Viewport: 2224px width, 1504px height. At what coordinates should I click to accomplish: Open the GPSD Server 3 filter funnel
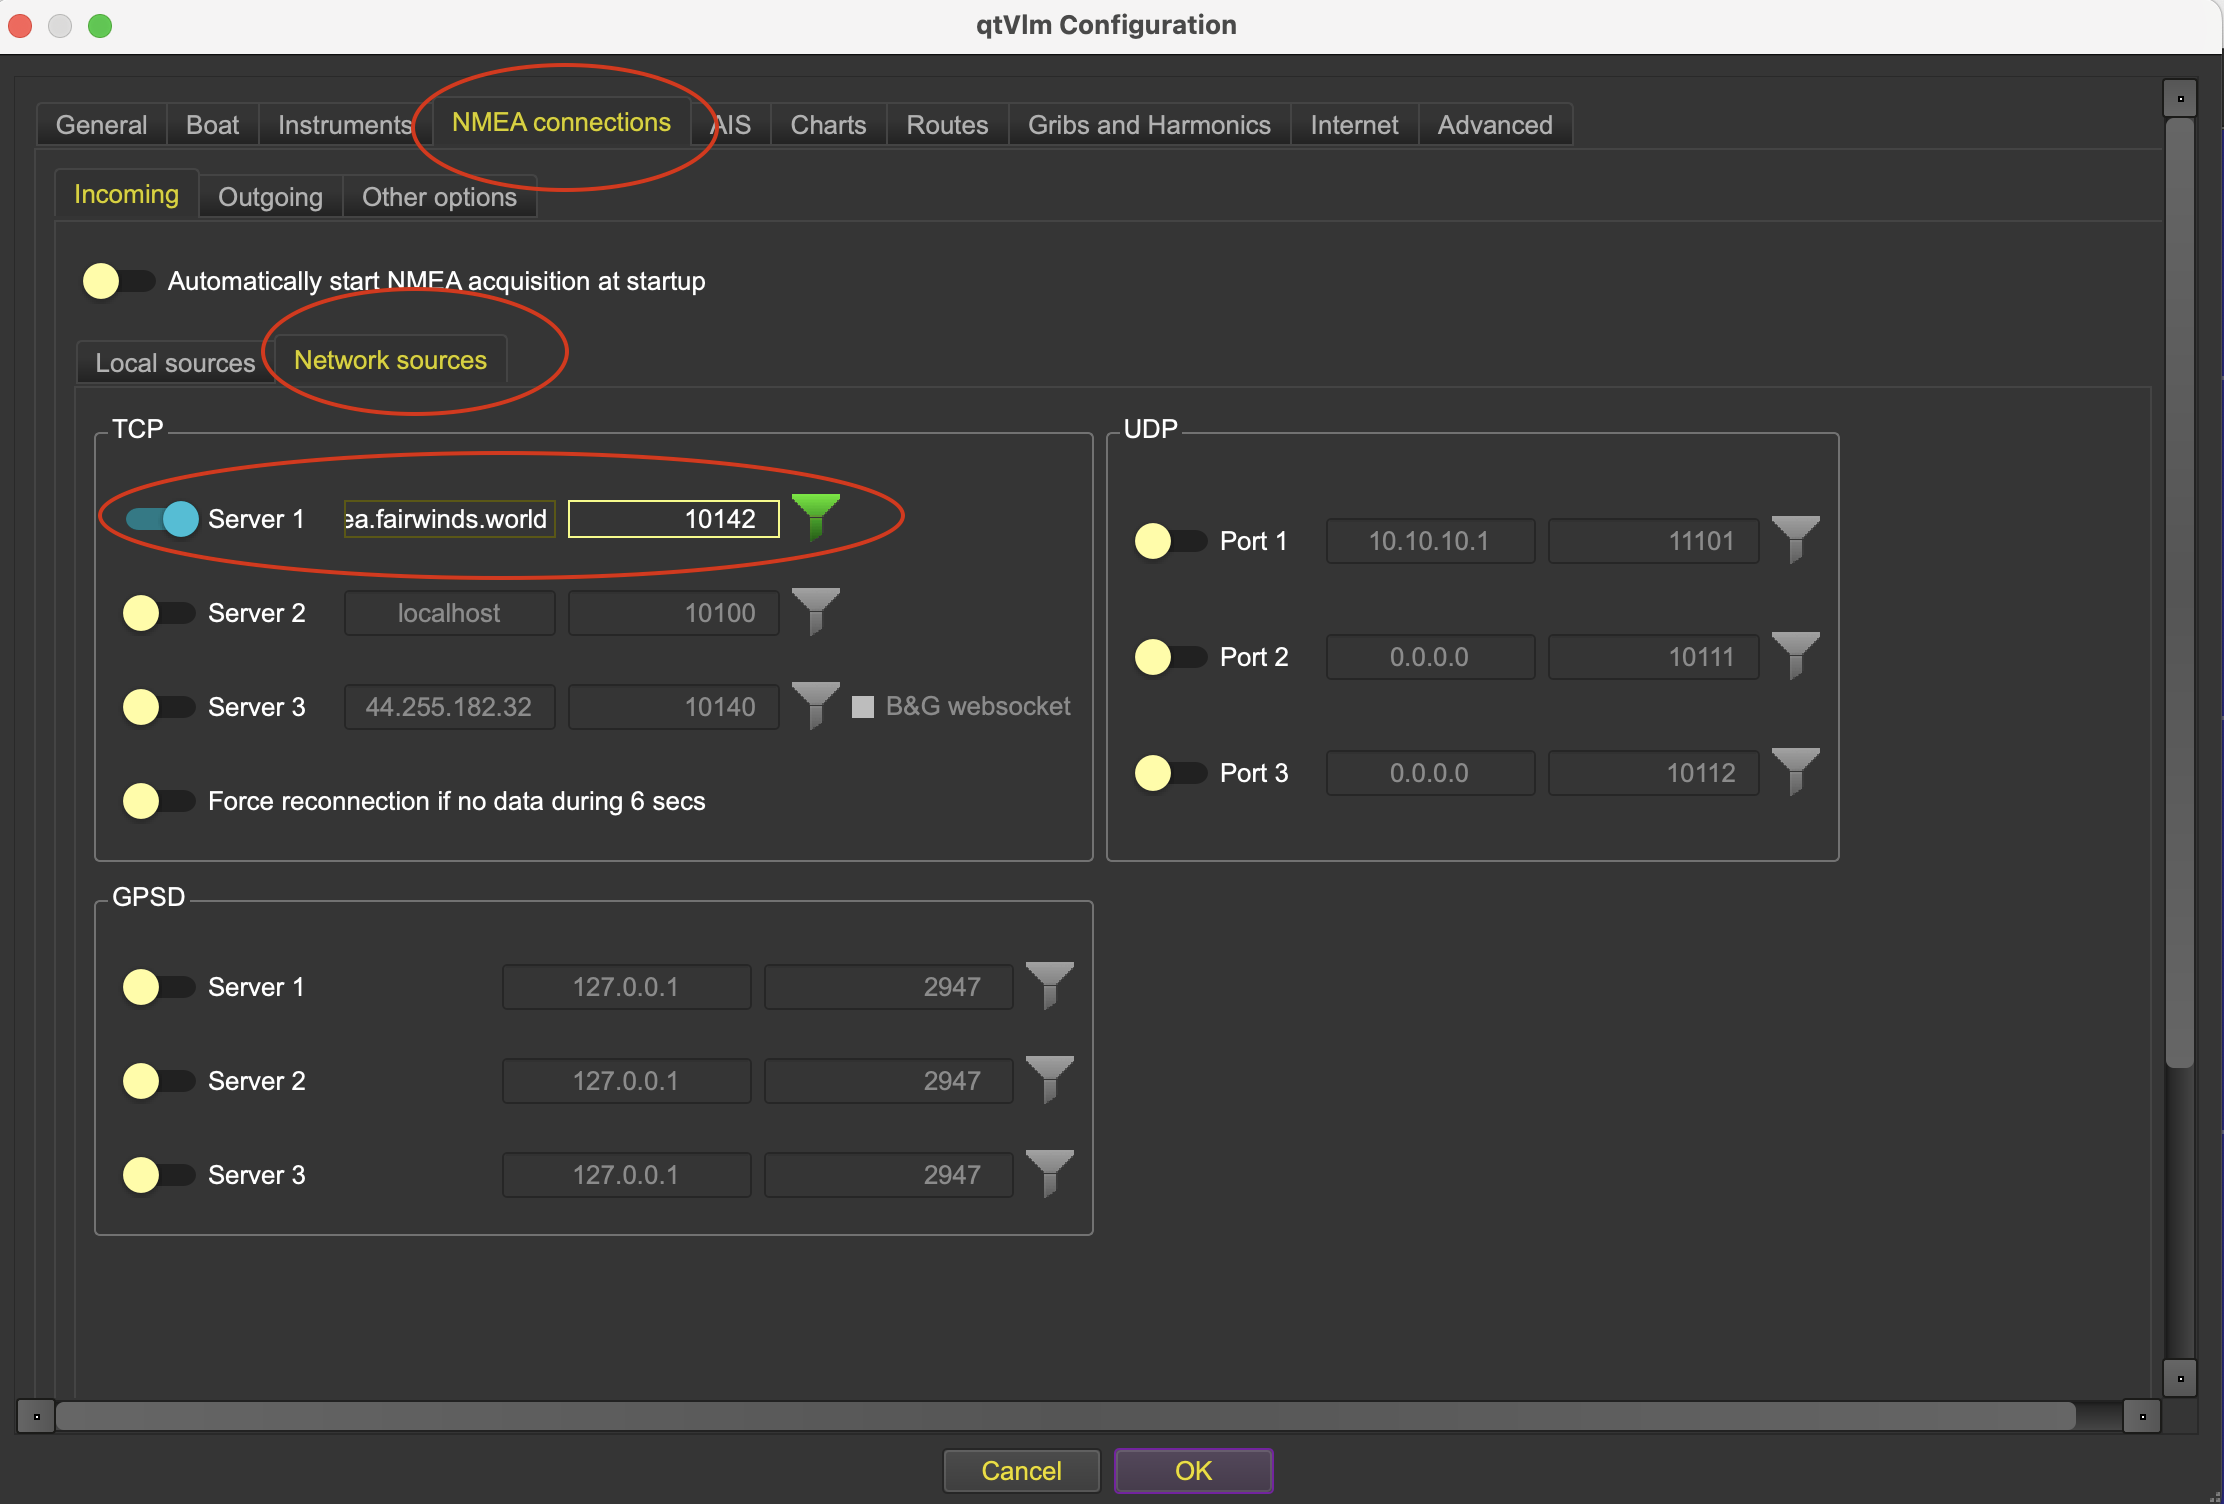coord(1049,1172)
